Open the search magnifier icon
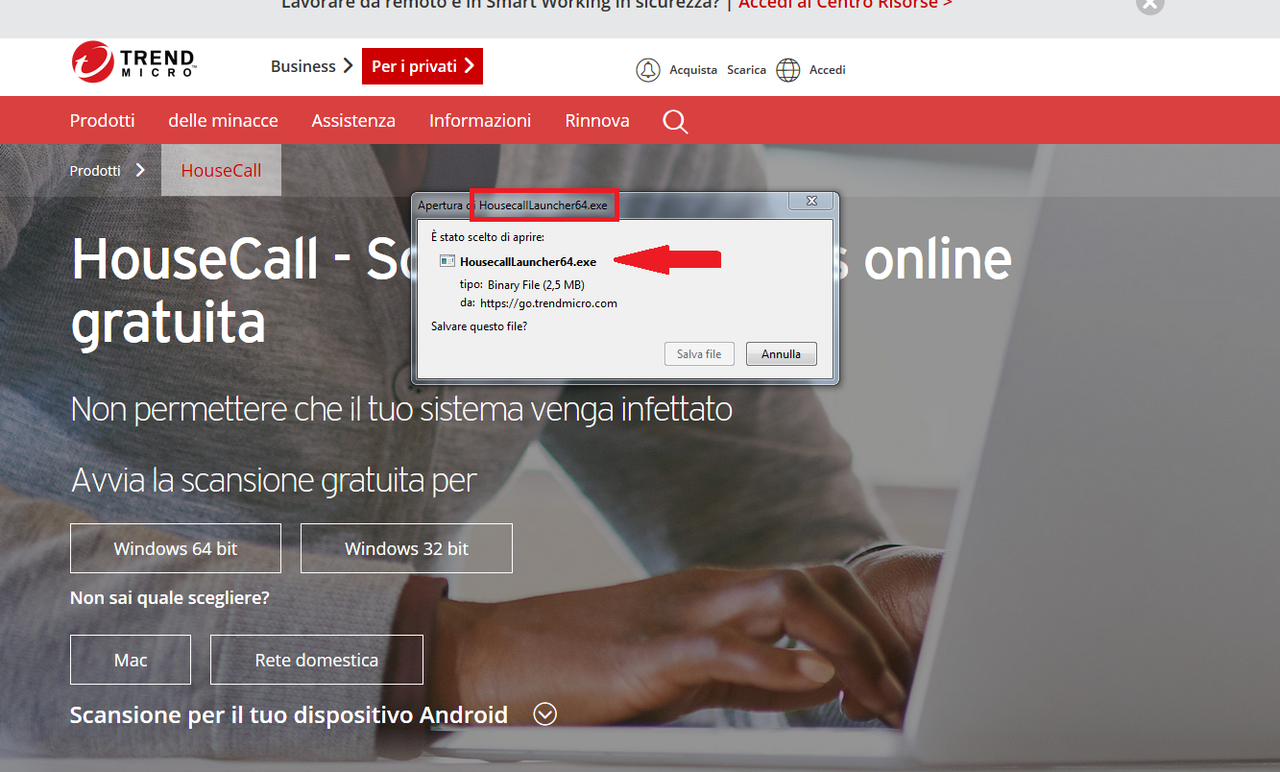The height and width of the screenshot is (772, 1280). coord(675,122)
